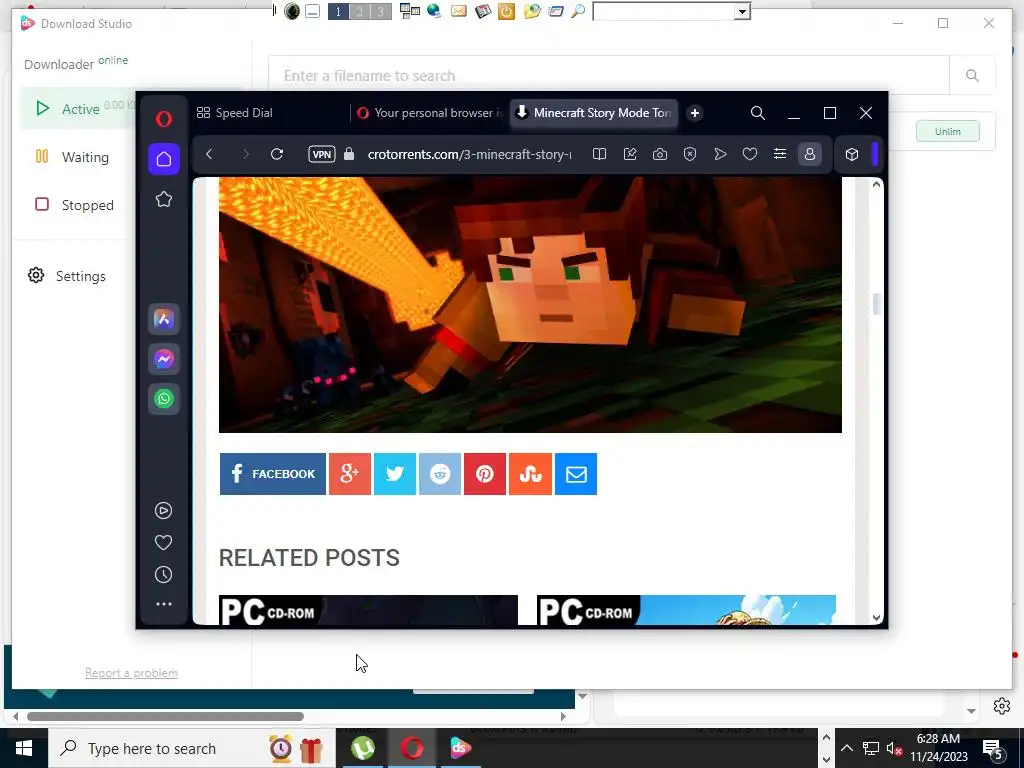Click the crotorrents.com address bar
The image size is (1024, 768).
click(470, 154)
